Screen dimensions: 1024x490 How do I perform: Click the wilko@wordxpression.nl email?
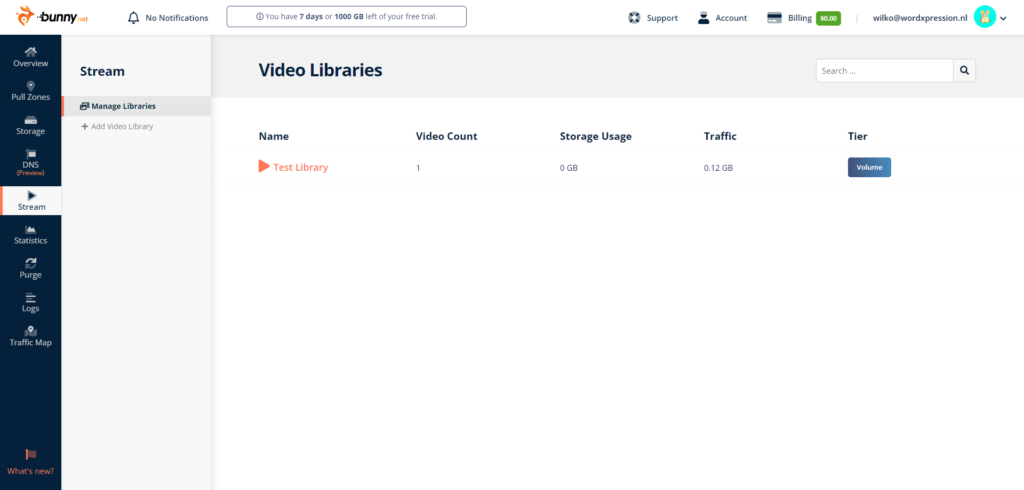coord(920,18)
